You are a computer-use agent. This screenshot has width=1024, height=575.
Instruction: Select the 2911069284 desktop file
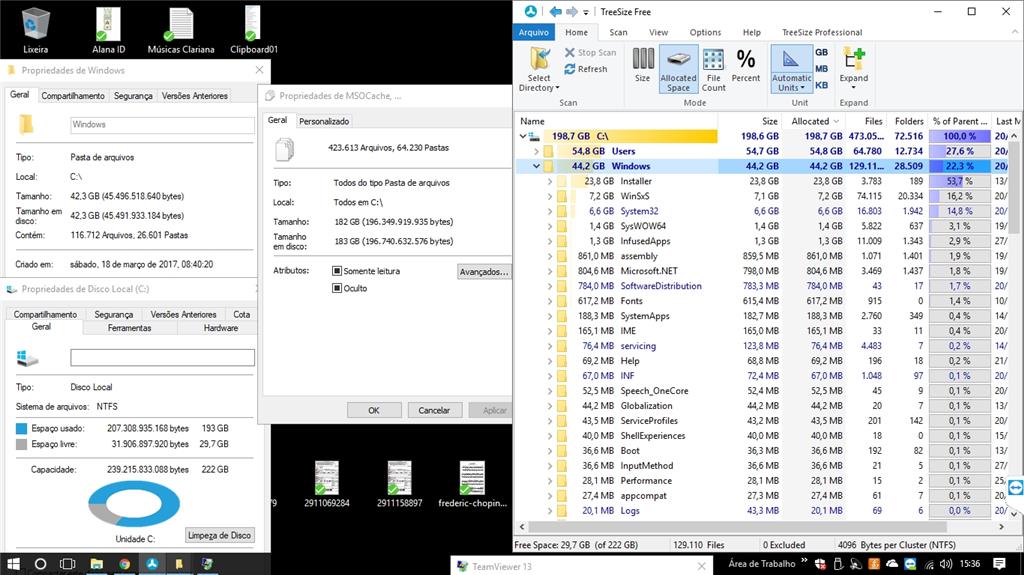click(x=327, y=484)
